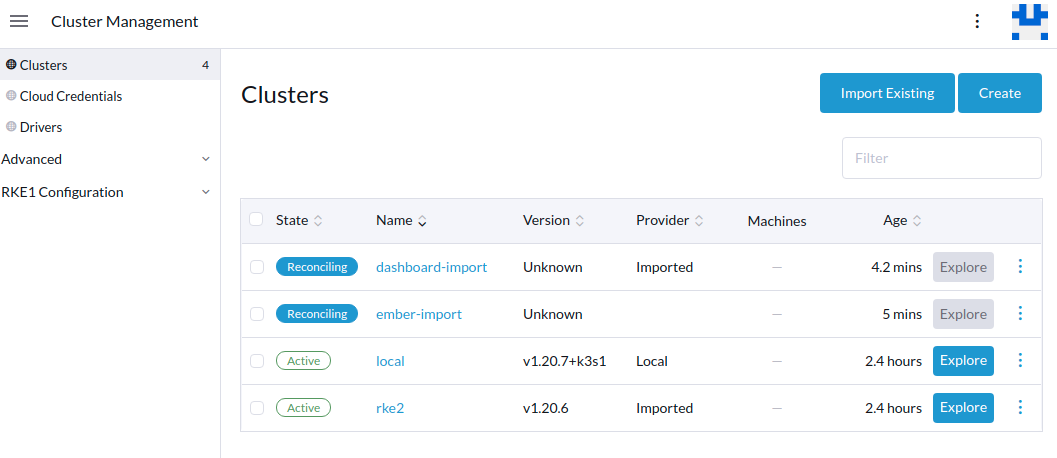Screen dimensions: 1057x458
Task: Select the ember-import row checkbox
Action: coord(257,314)
